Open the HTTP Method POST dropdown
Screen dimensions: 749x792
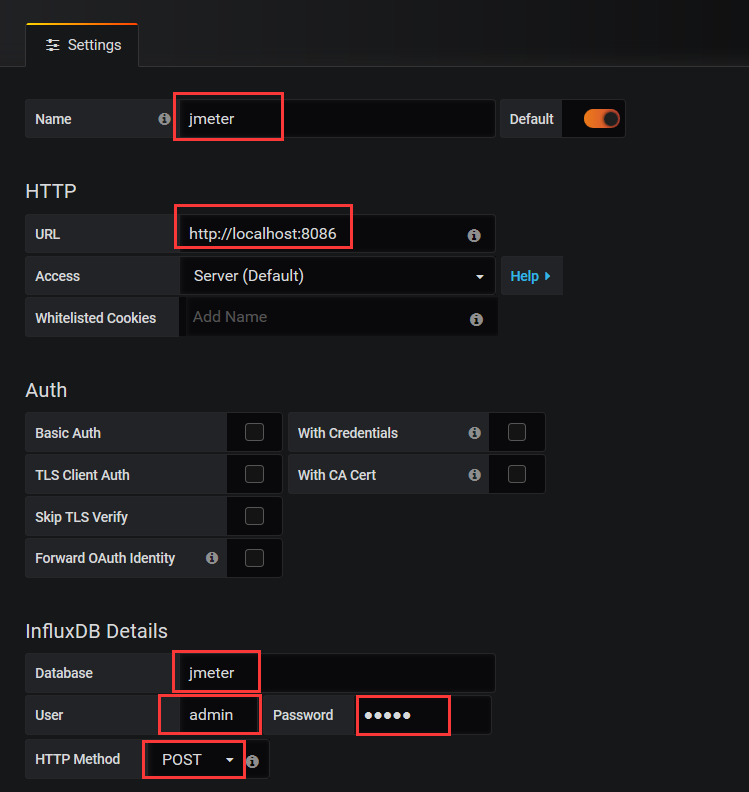[195, 760]
